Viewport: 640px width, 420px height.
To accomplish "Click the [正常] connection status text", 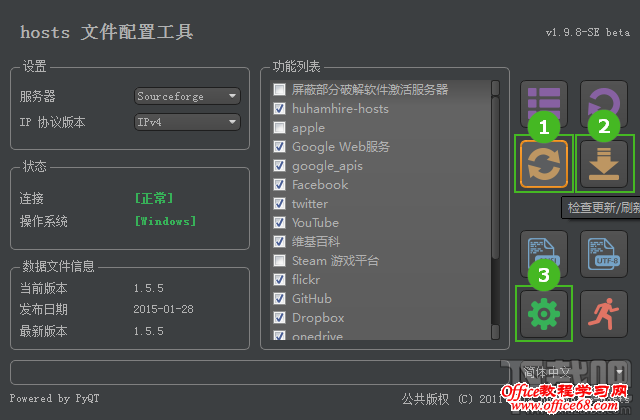I will pyautogui.click(x=154, y=198).
